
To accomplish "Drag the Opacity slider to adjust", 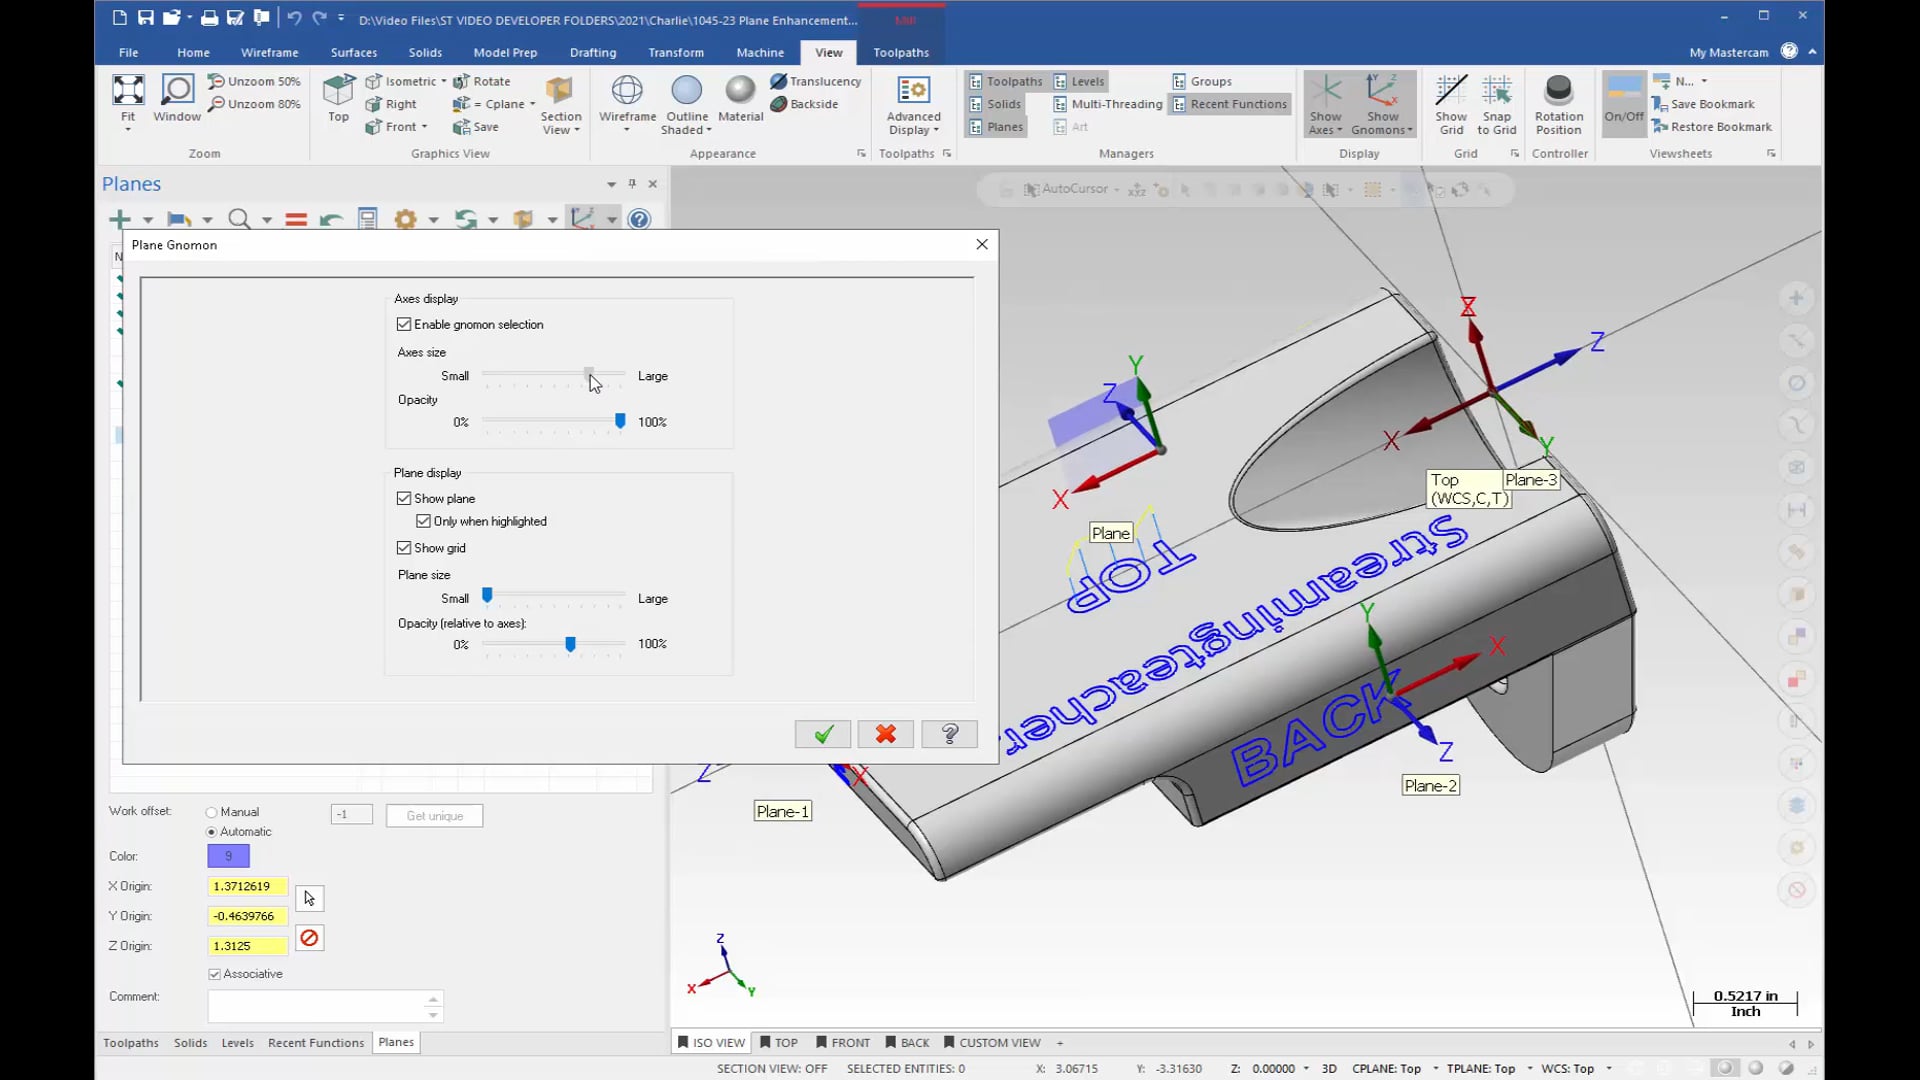I will [x=618, y=421].
